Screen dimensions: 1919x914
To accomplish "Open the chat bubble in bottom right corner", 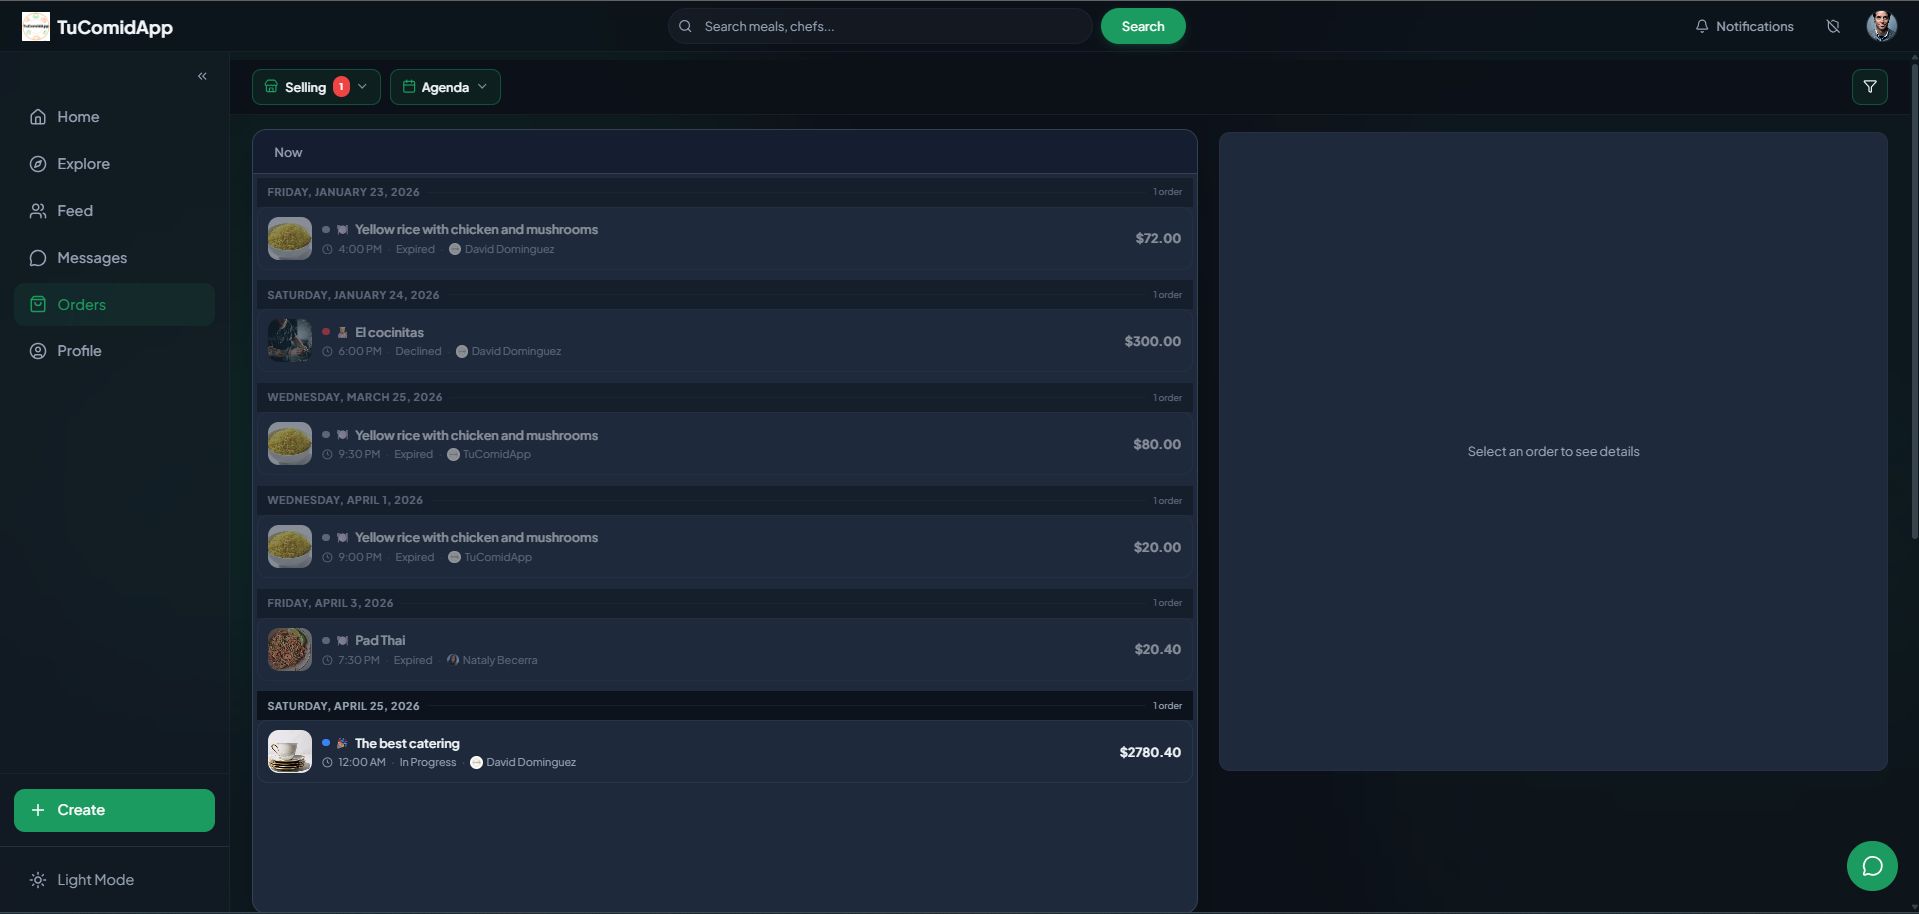I will (x=1871, y=865).
